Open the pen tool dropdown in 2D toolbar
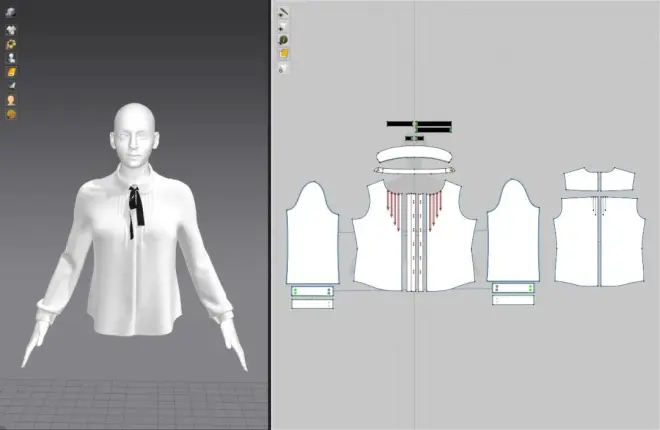The width and height of the screenshot is (660, 430). click(x=283, y=13)
